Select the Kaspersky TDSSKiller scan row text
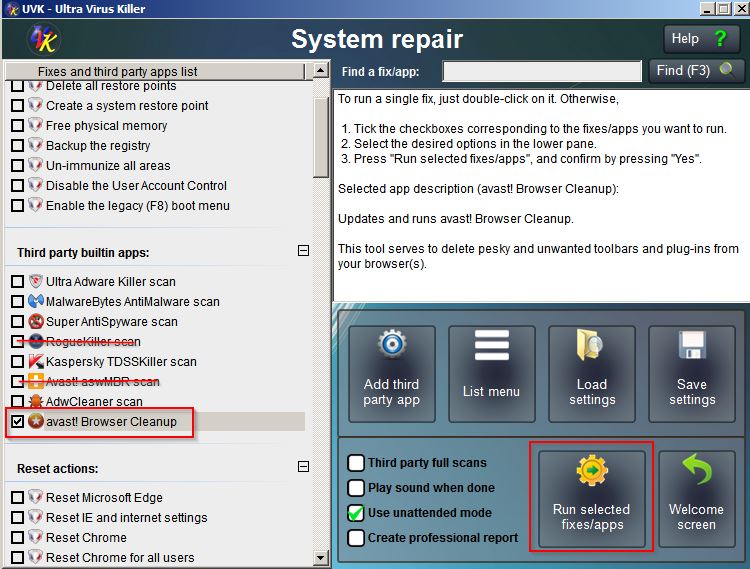 121,361
